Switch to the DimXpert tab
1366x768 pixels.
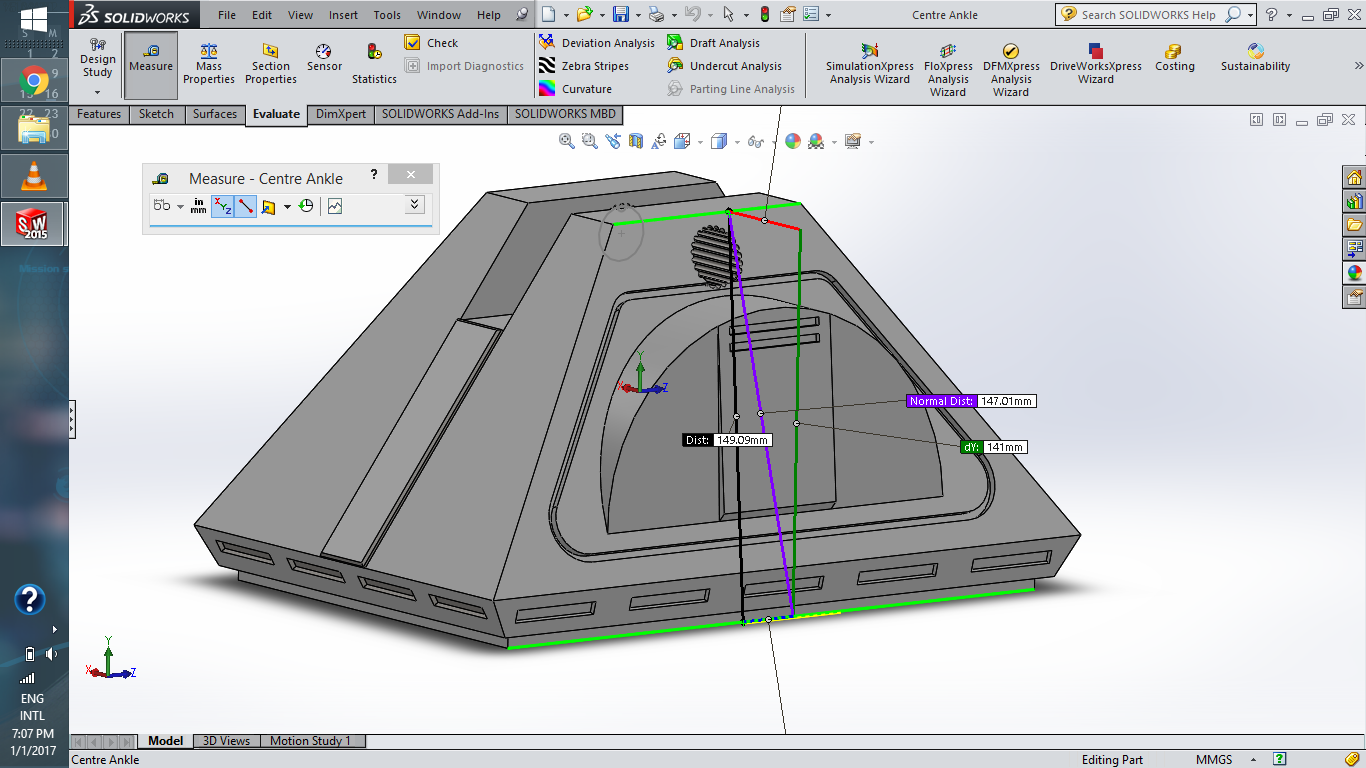click(341, 114)
